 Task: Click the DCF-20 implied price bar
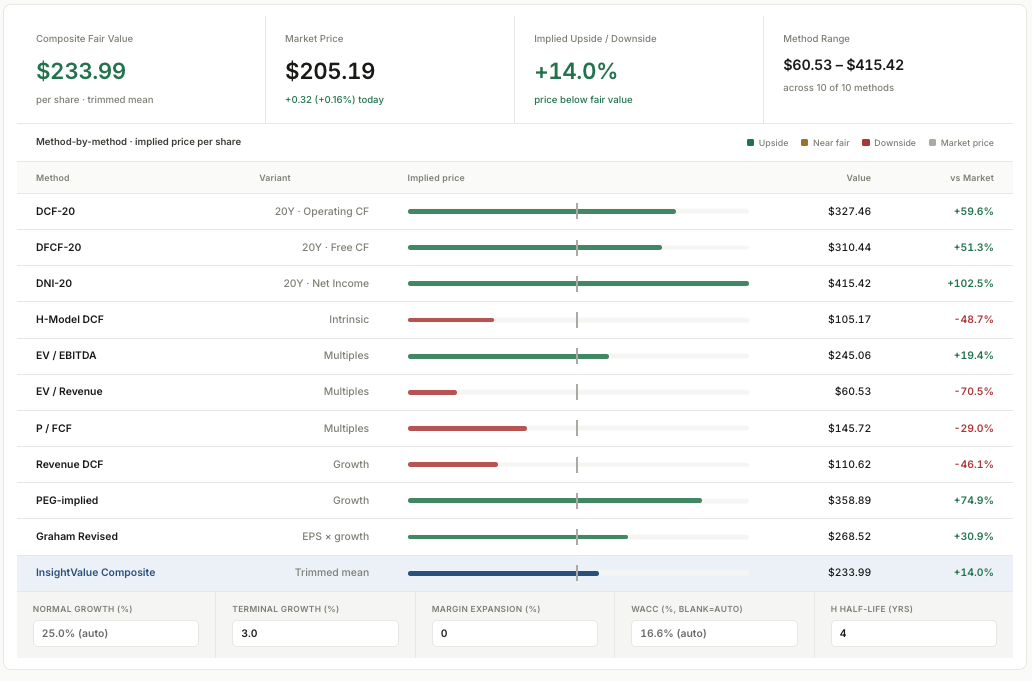[x=542, y=211]
